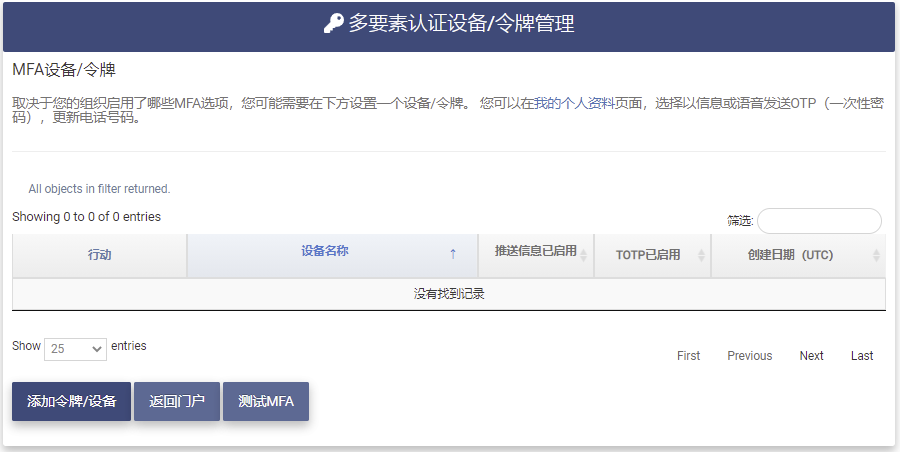Click the 多要素认证设备/令牌管理 page title
The width and height of the screenshot is (900, 452).
click(461, 24)
